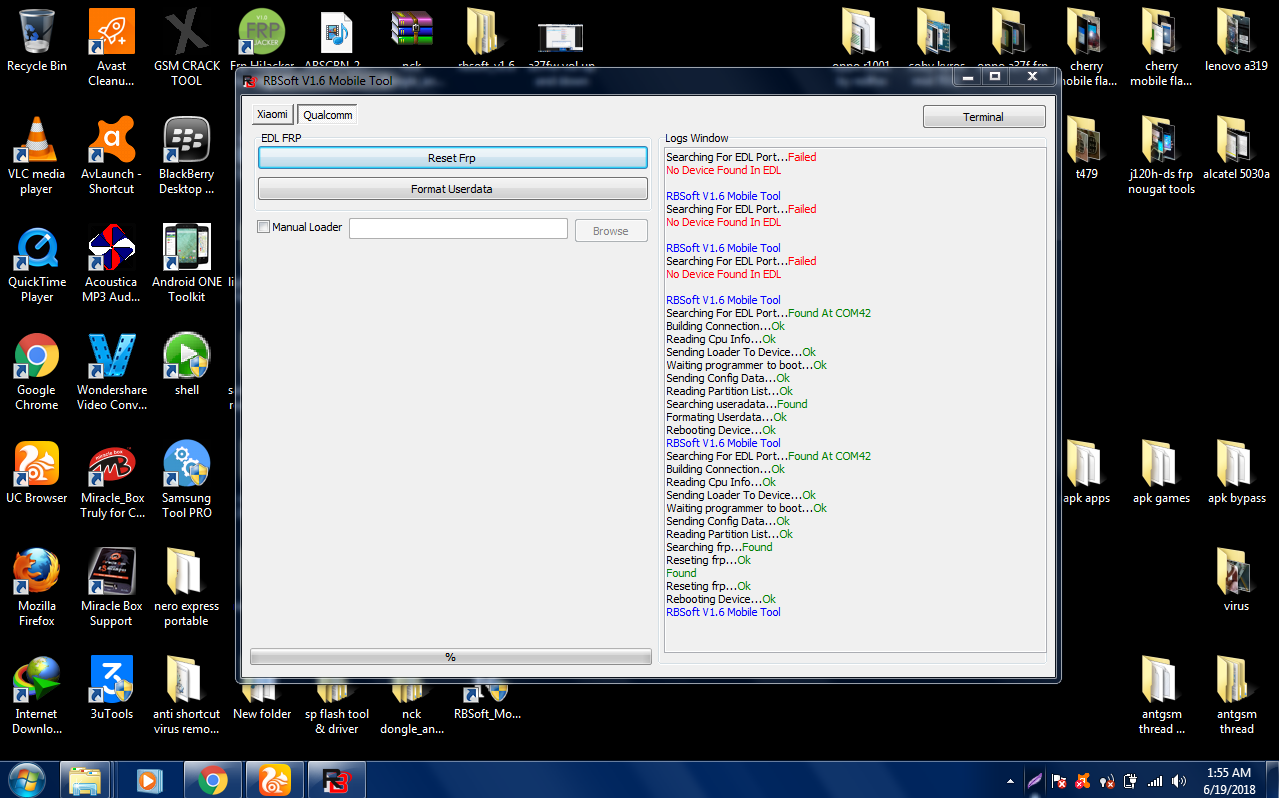This screenshot has width=1279, height=798.
Task: Select the BlackBerry Desktop icon
Action: [x=187, y=155]
